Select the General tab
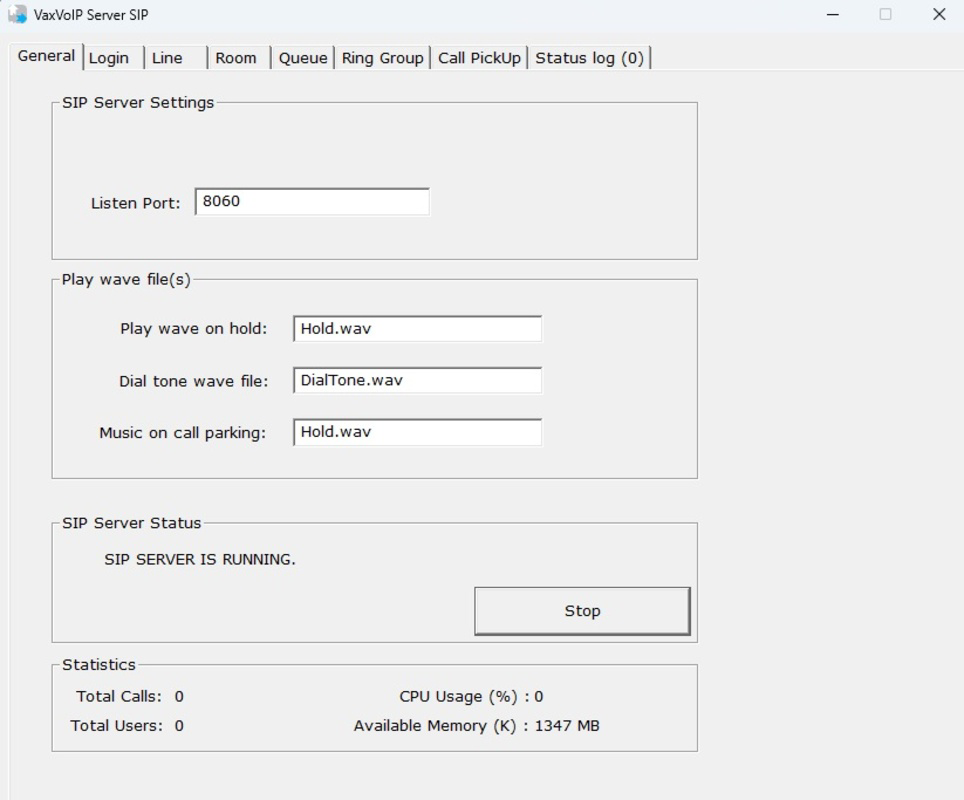Image resolution: width=964 pixels, height=800 pixels. click(45, 57)
